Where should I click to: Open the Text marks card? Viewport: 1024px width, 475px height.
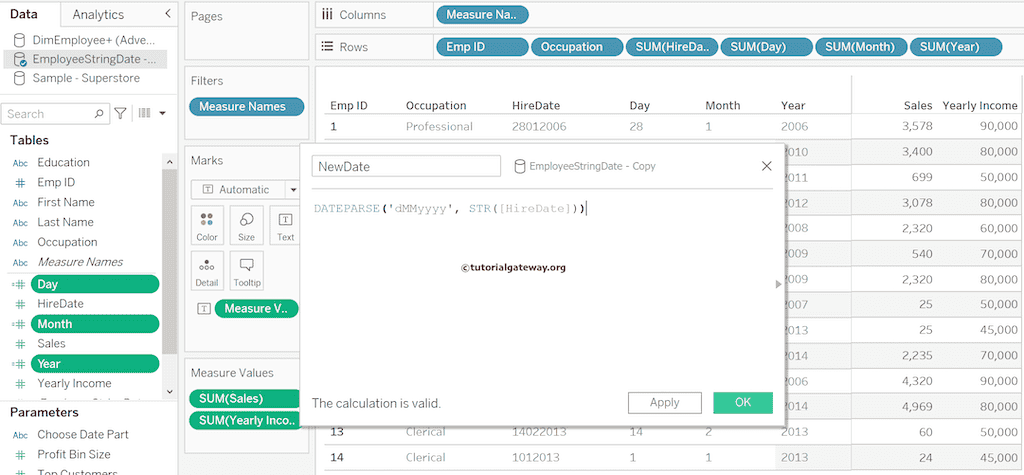tap(285, 225)
